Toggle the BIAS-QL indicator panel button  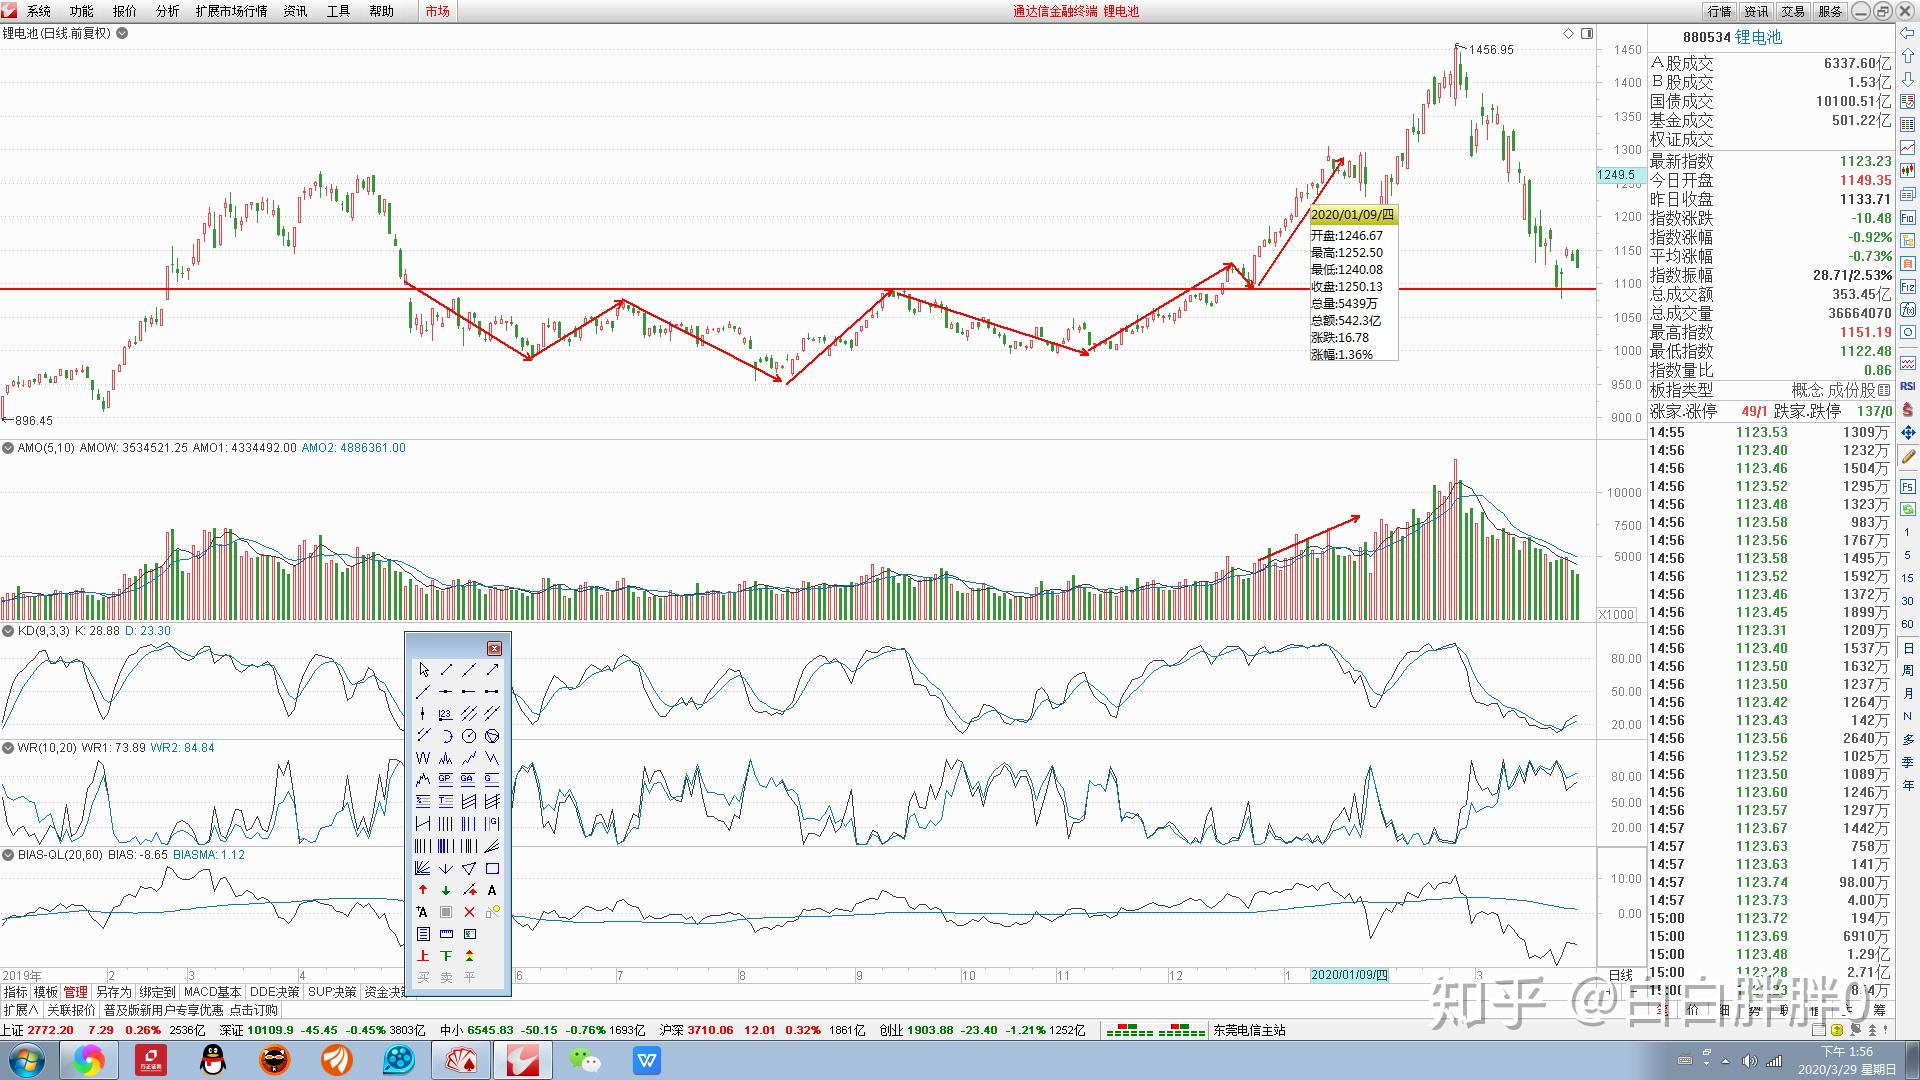click(8, 855)
